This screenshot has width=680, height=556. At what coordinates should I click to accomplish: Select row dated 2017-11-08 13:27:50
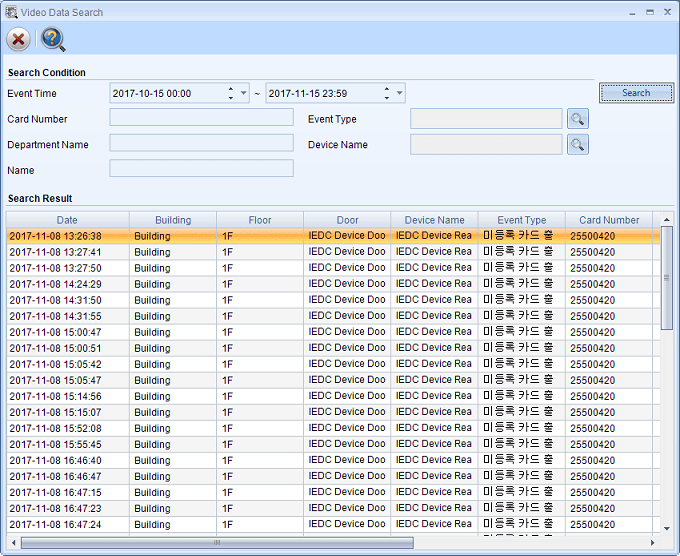coord(333,268)
